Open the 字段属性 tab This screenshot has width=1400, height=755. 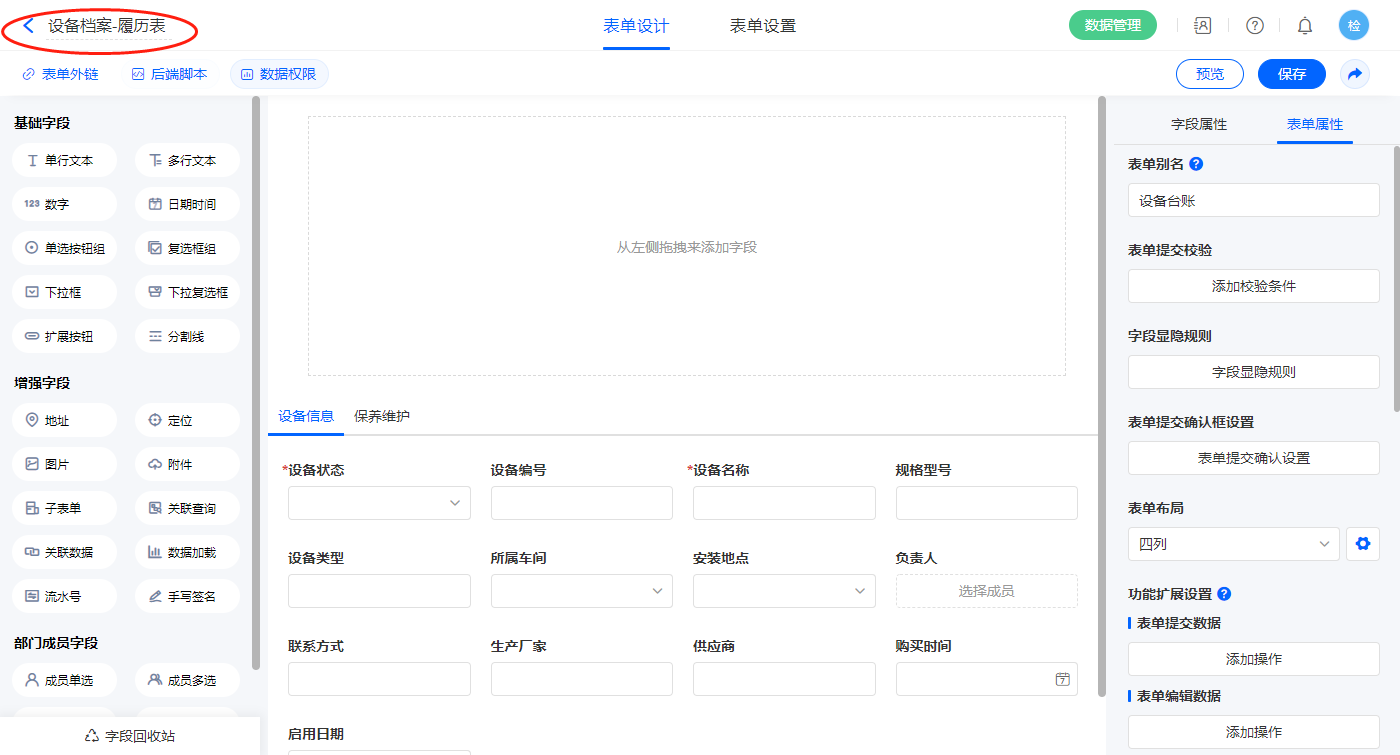point(1199,124)
